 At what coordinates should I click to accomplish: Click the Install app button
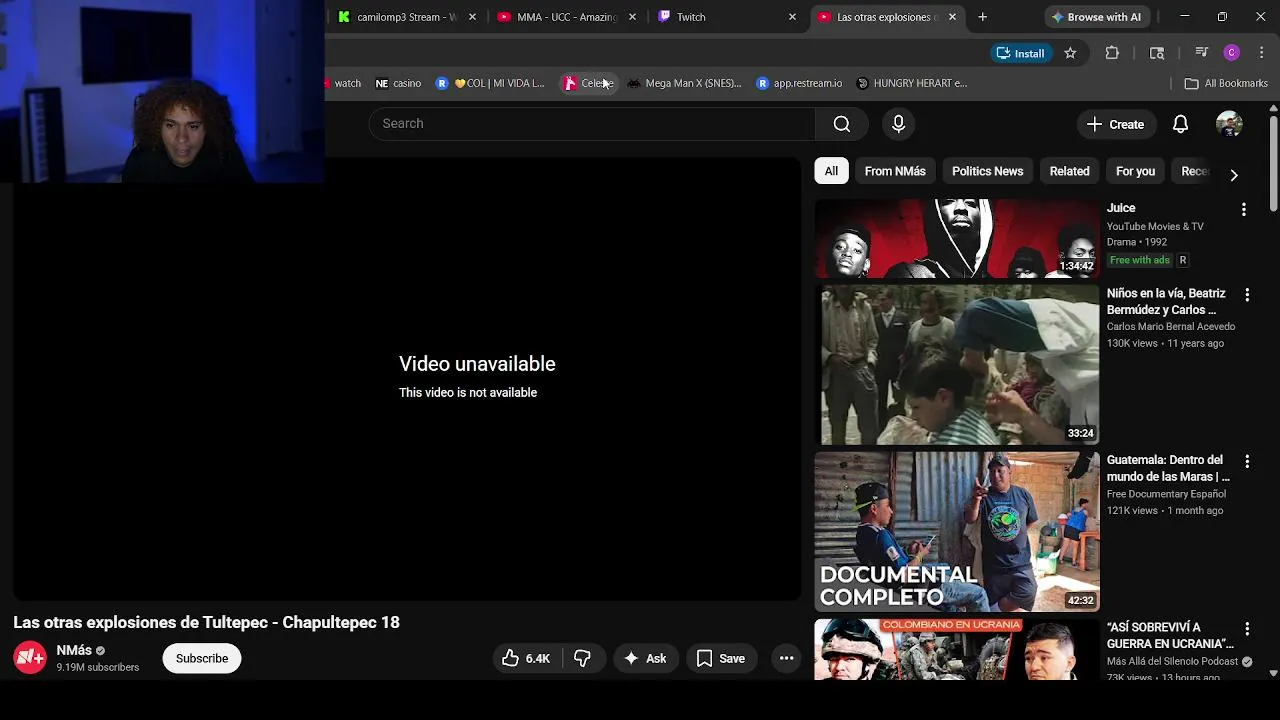(1020, 53)
